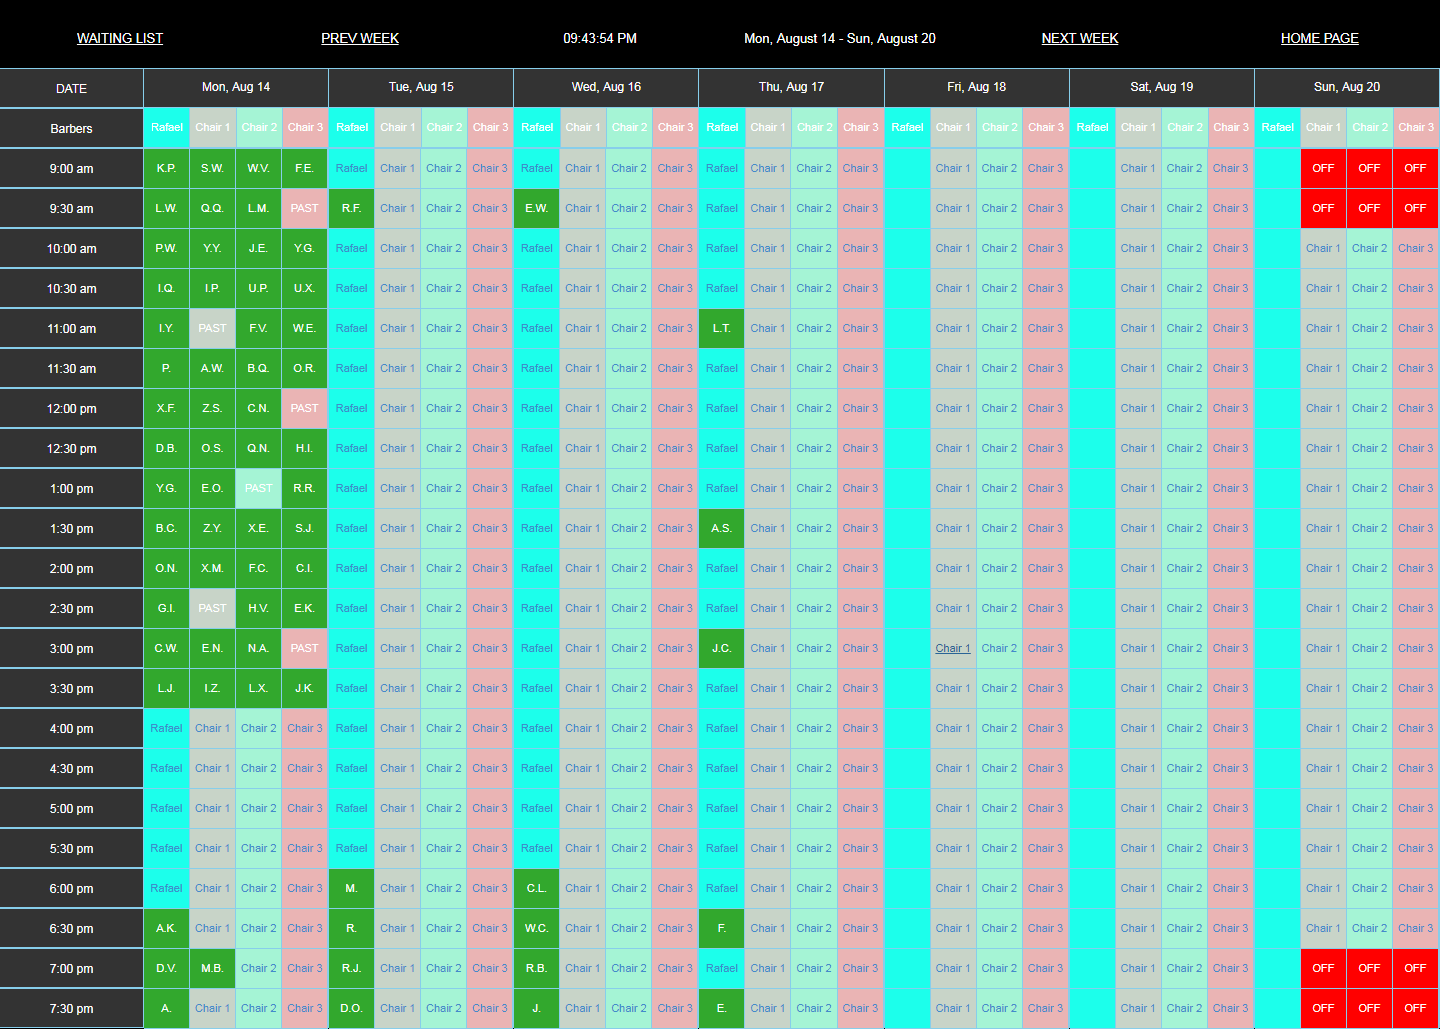
Task: Navigate to NEXT WEEK
Action: 1080,38
